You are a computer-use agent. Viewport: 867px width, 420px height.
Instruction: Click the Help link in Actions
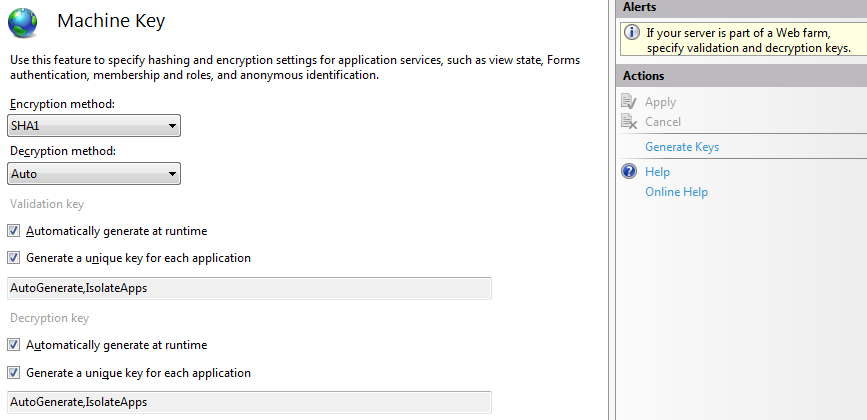point(657,172)
